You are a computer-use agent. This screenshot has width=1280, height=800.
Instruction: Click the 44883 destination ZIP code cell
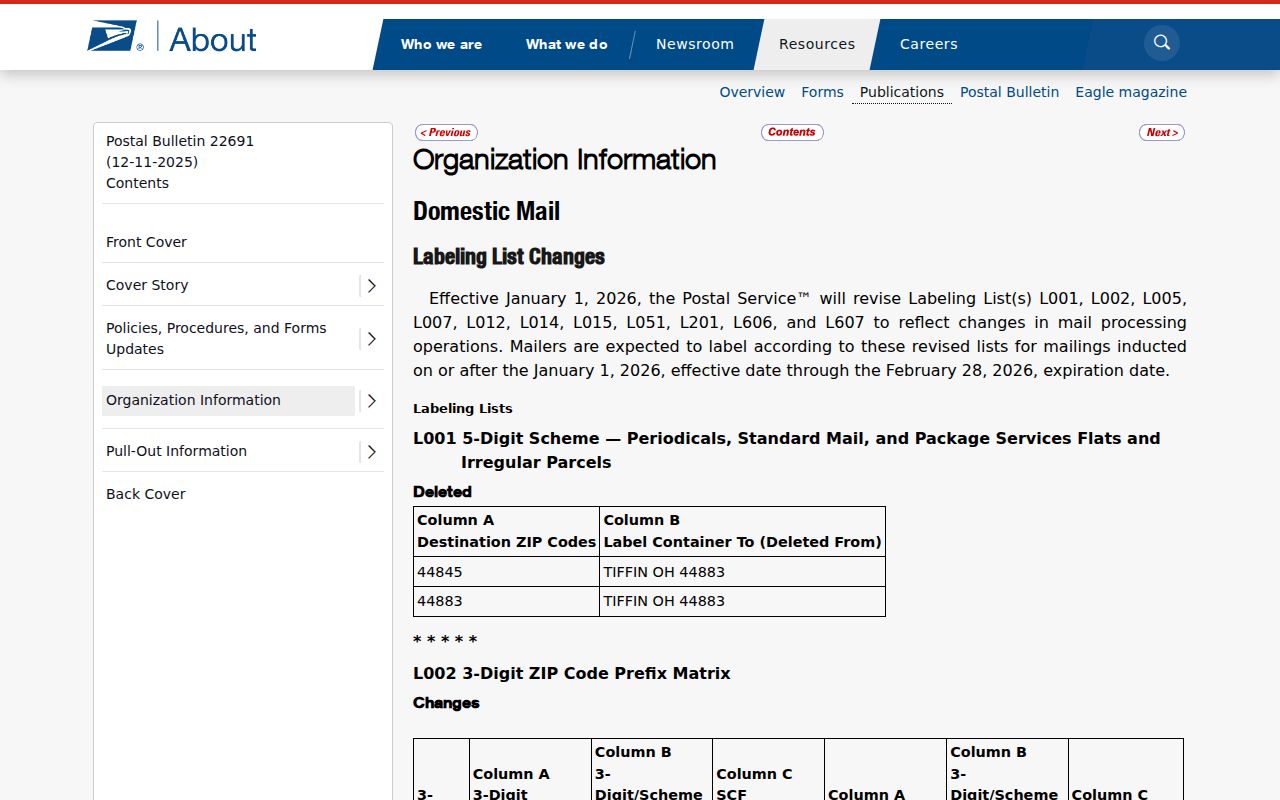tap(507, 601)
